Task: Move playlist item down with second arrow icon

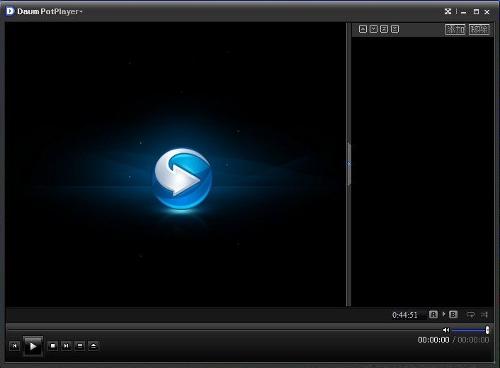Action: (x=374, y=29)
